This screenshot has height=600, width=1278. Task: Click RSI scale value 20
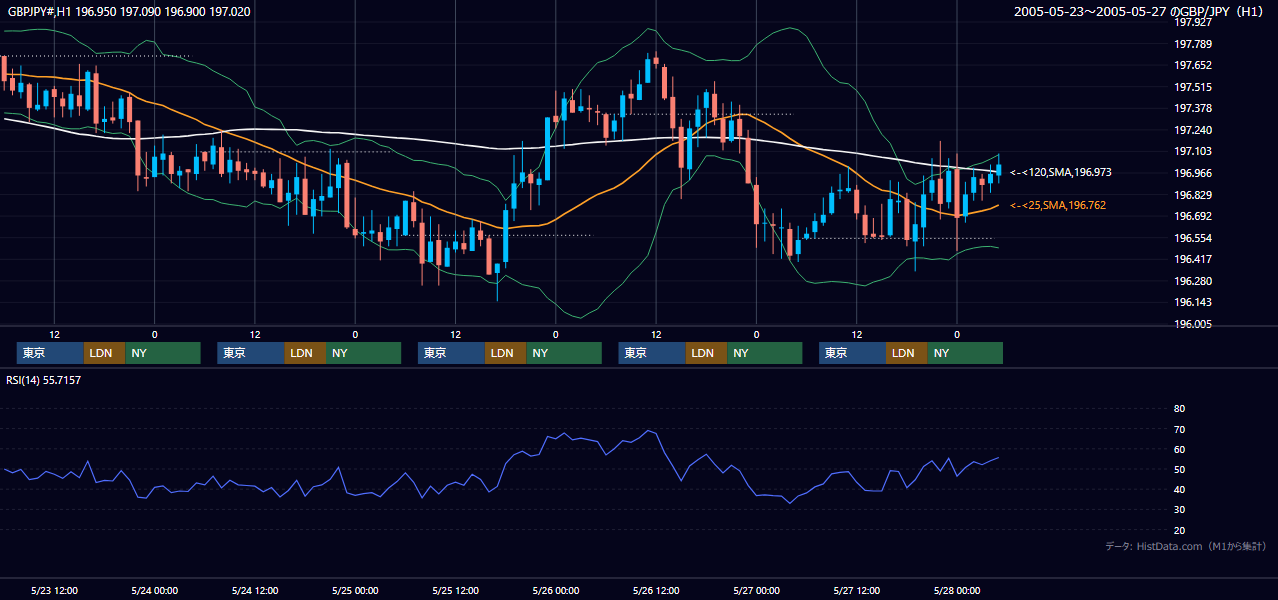[1179, 530]
